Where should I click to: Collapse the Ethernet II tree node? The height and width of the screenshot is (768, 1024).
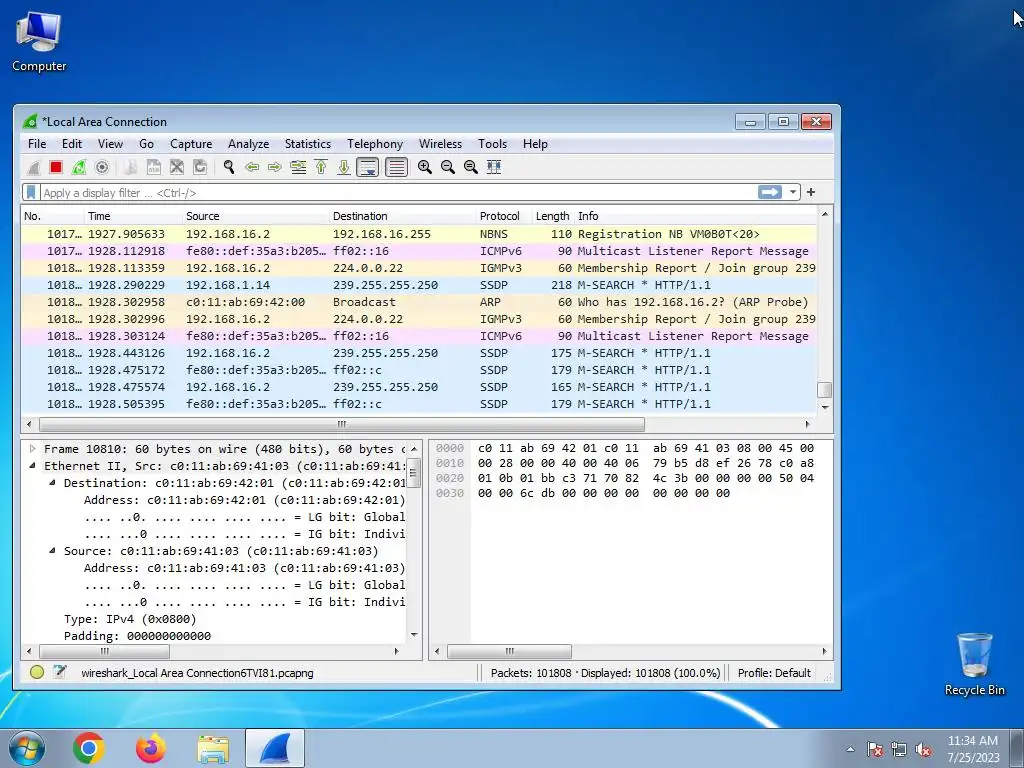click(x=32, y=466)
